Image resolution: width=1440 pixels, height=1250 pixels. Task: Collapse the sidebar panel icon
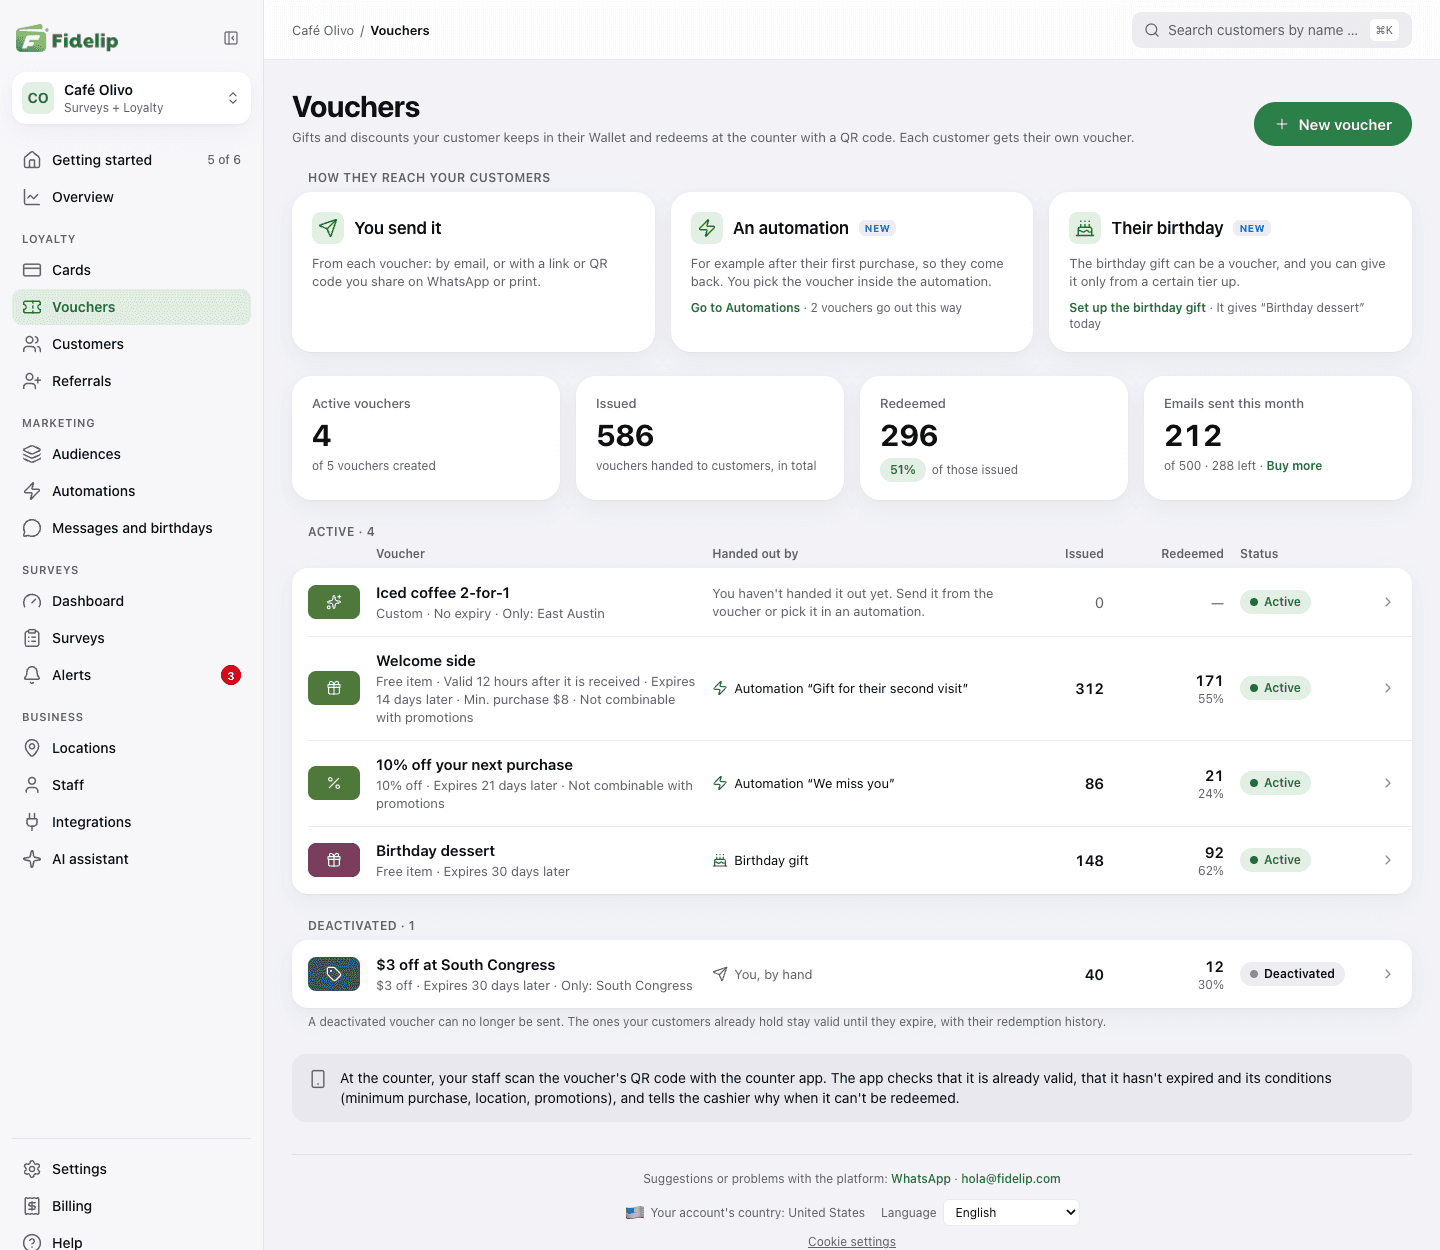click(x=231, y=38)
